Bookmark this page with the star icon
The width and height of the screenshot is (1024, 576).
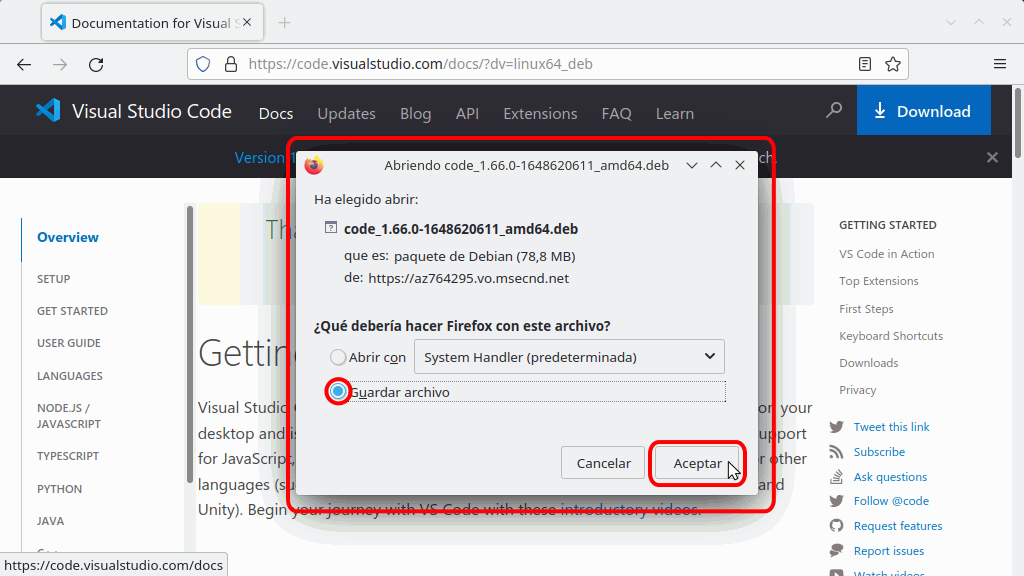[893, 64]
